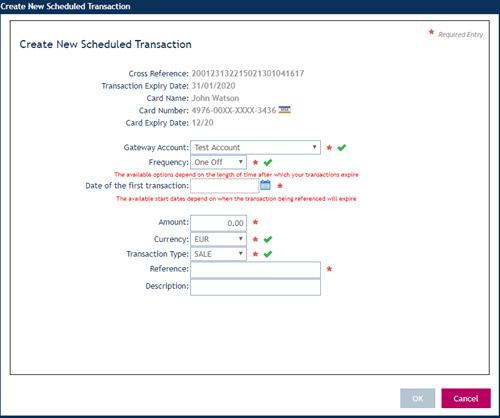Click the Required Entry legend asterisk
Screen dimensions: 500x418
[x=431, y=32]
